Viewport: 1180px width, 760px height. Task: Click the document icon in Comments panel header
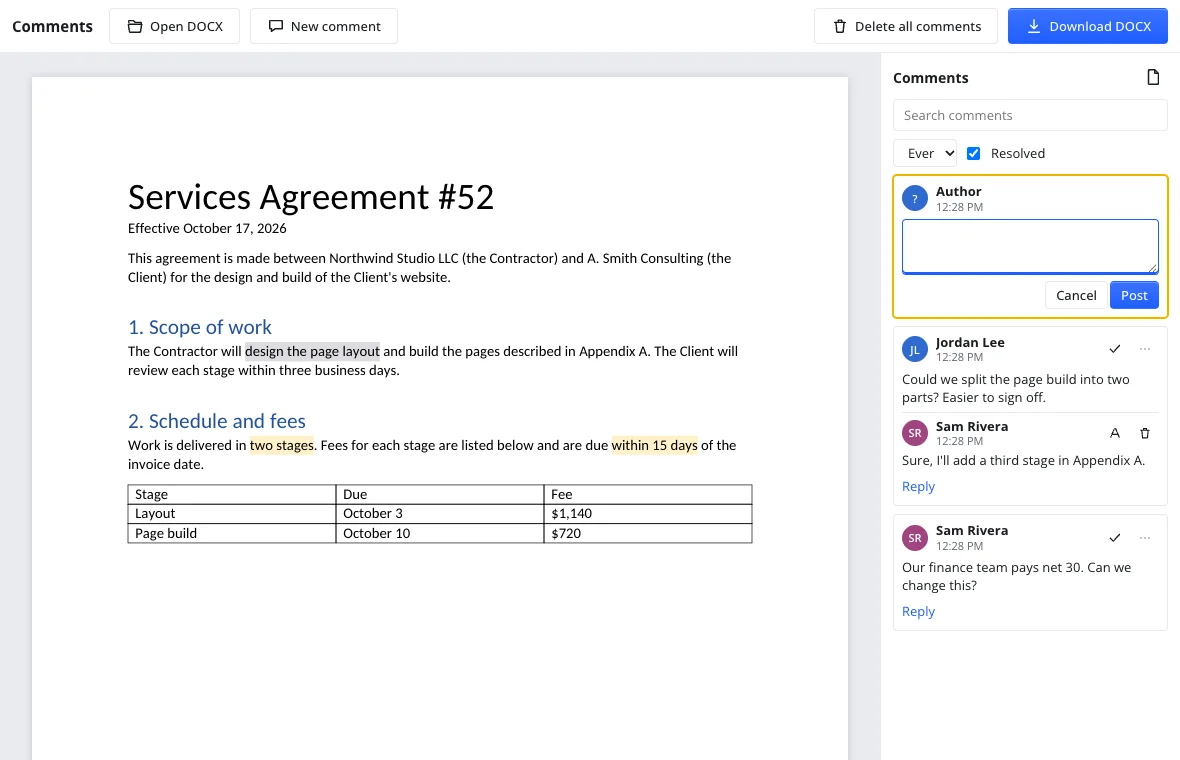(x=1152, y=78)
